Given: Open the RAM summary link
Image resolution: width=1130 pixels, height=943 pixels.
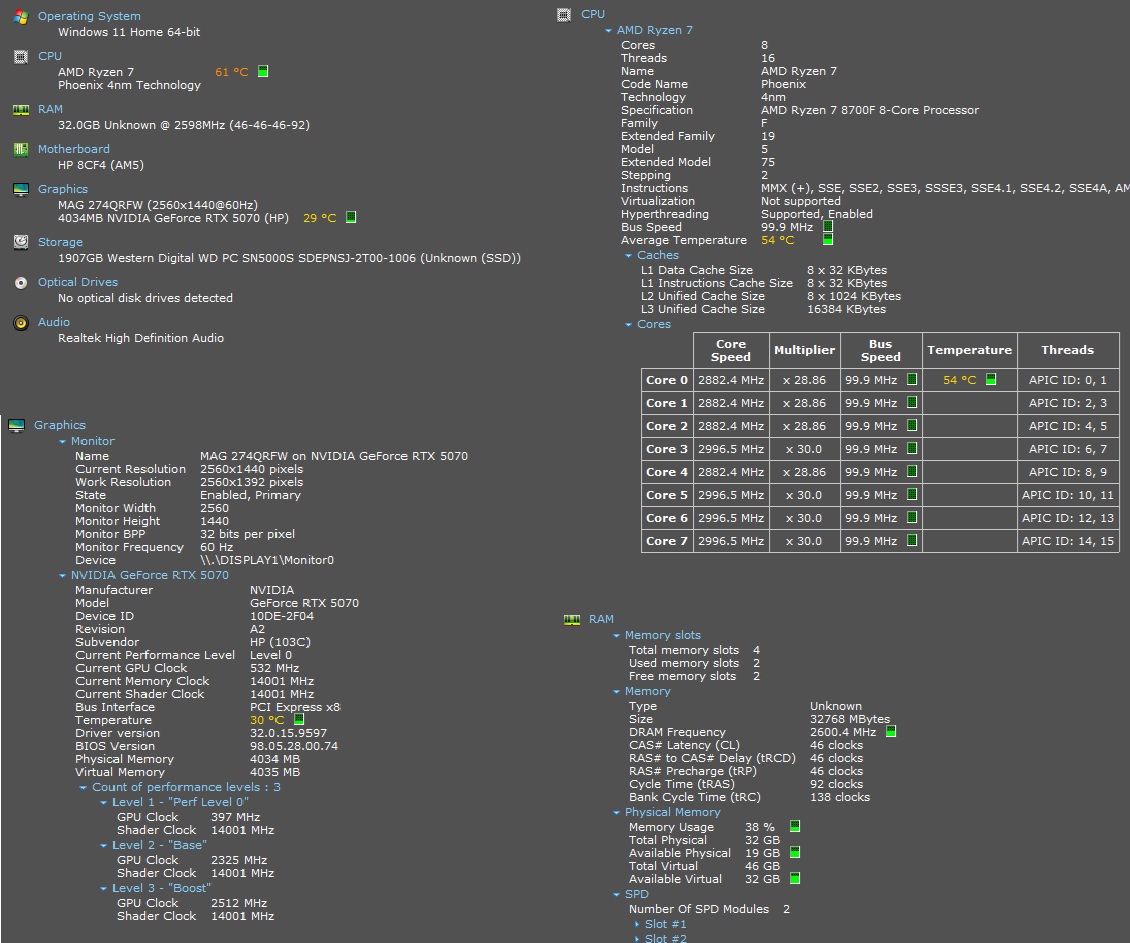Looking at the screenshot, I should [50, 109].
